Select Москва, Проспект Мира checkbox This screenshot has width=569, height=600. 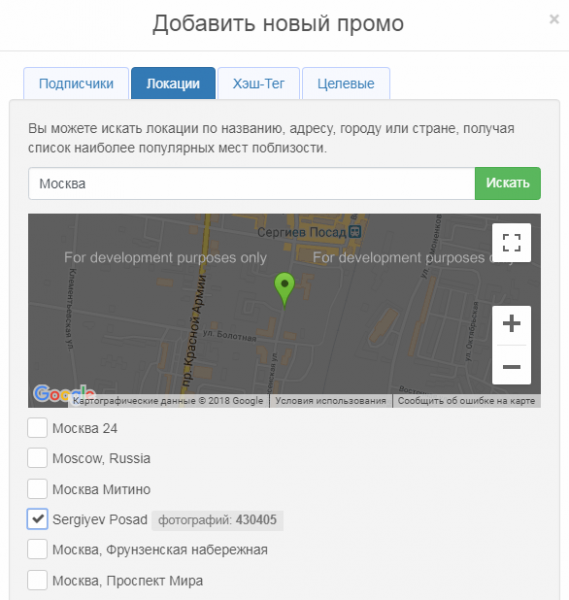[x=37, y=580]
